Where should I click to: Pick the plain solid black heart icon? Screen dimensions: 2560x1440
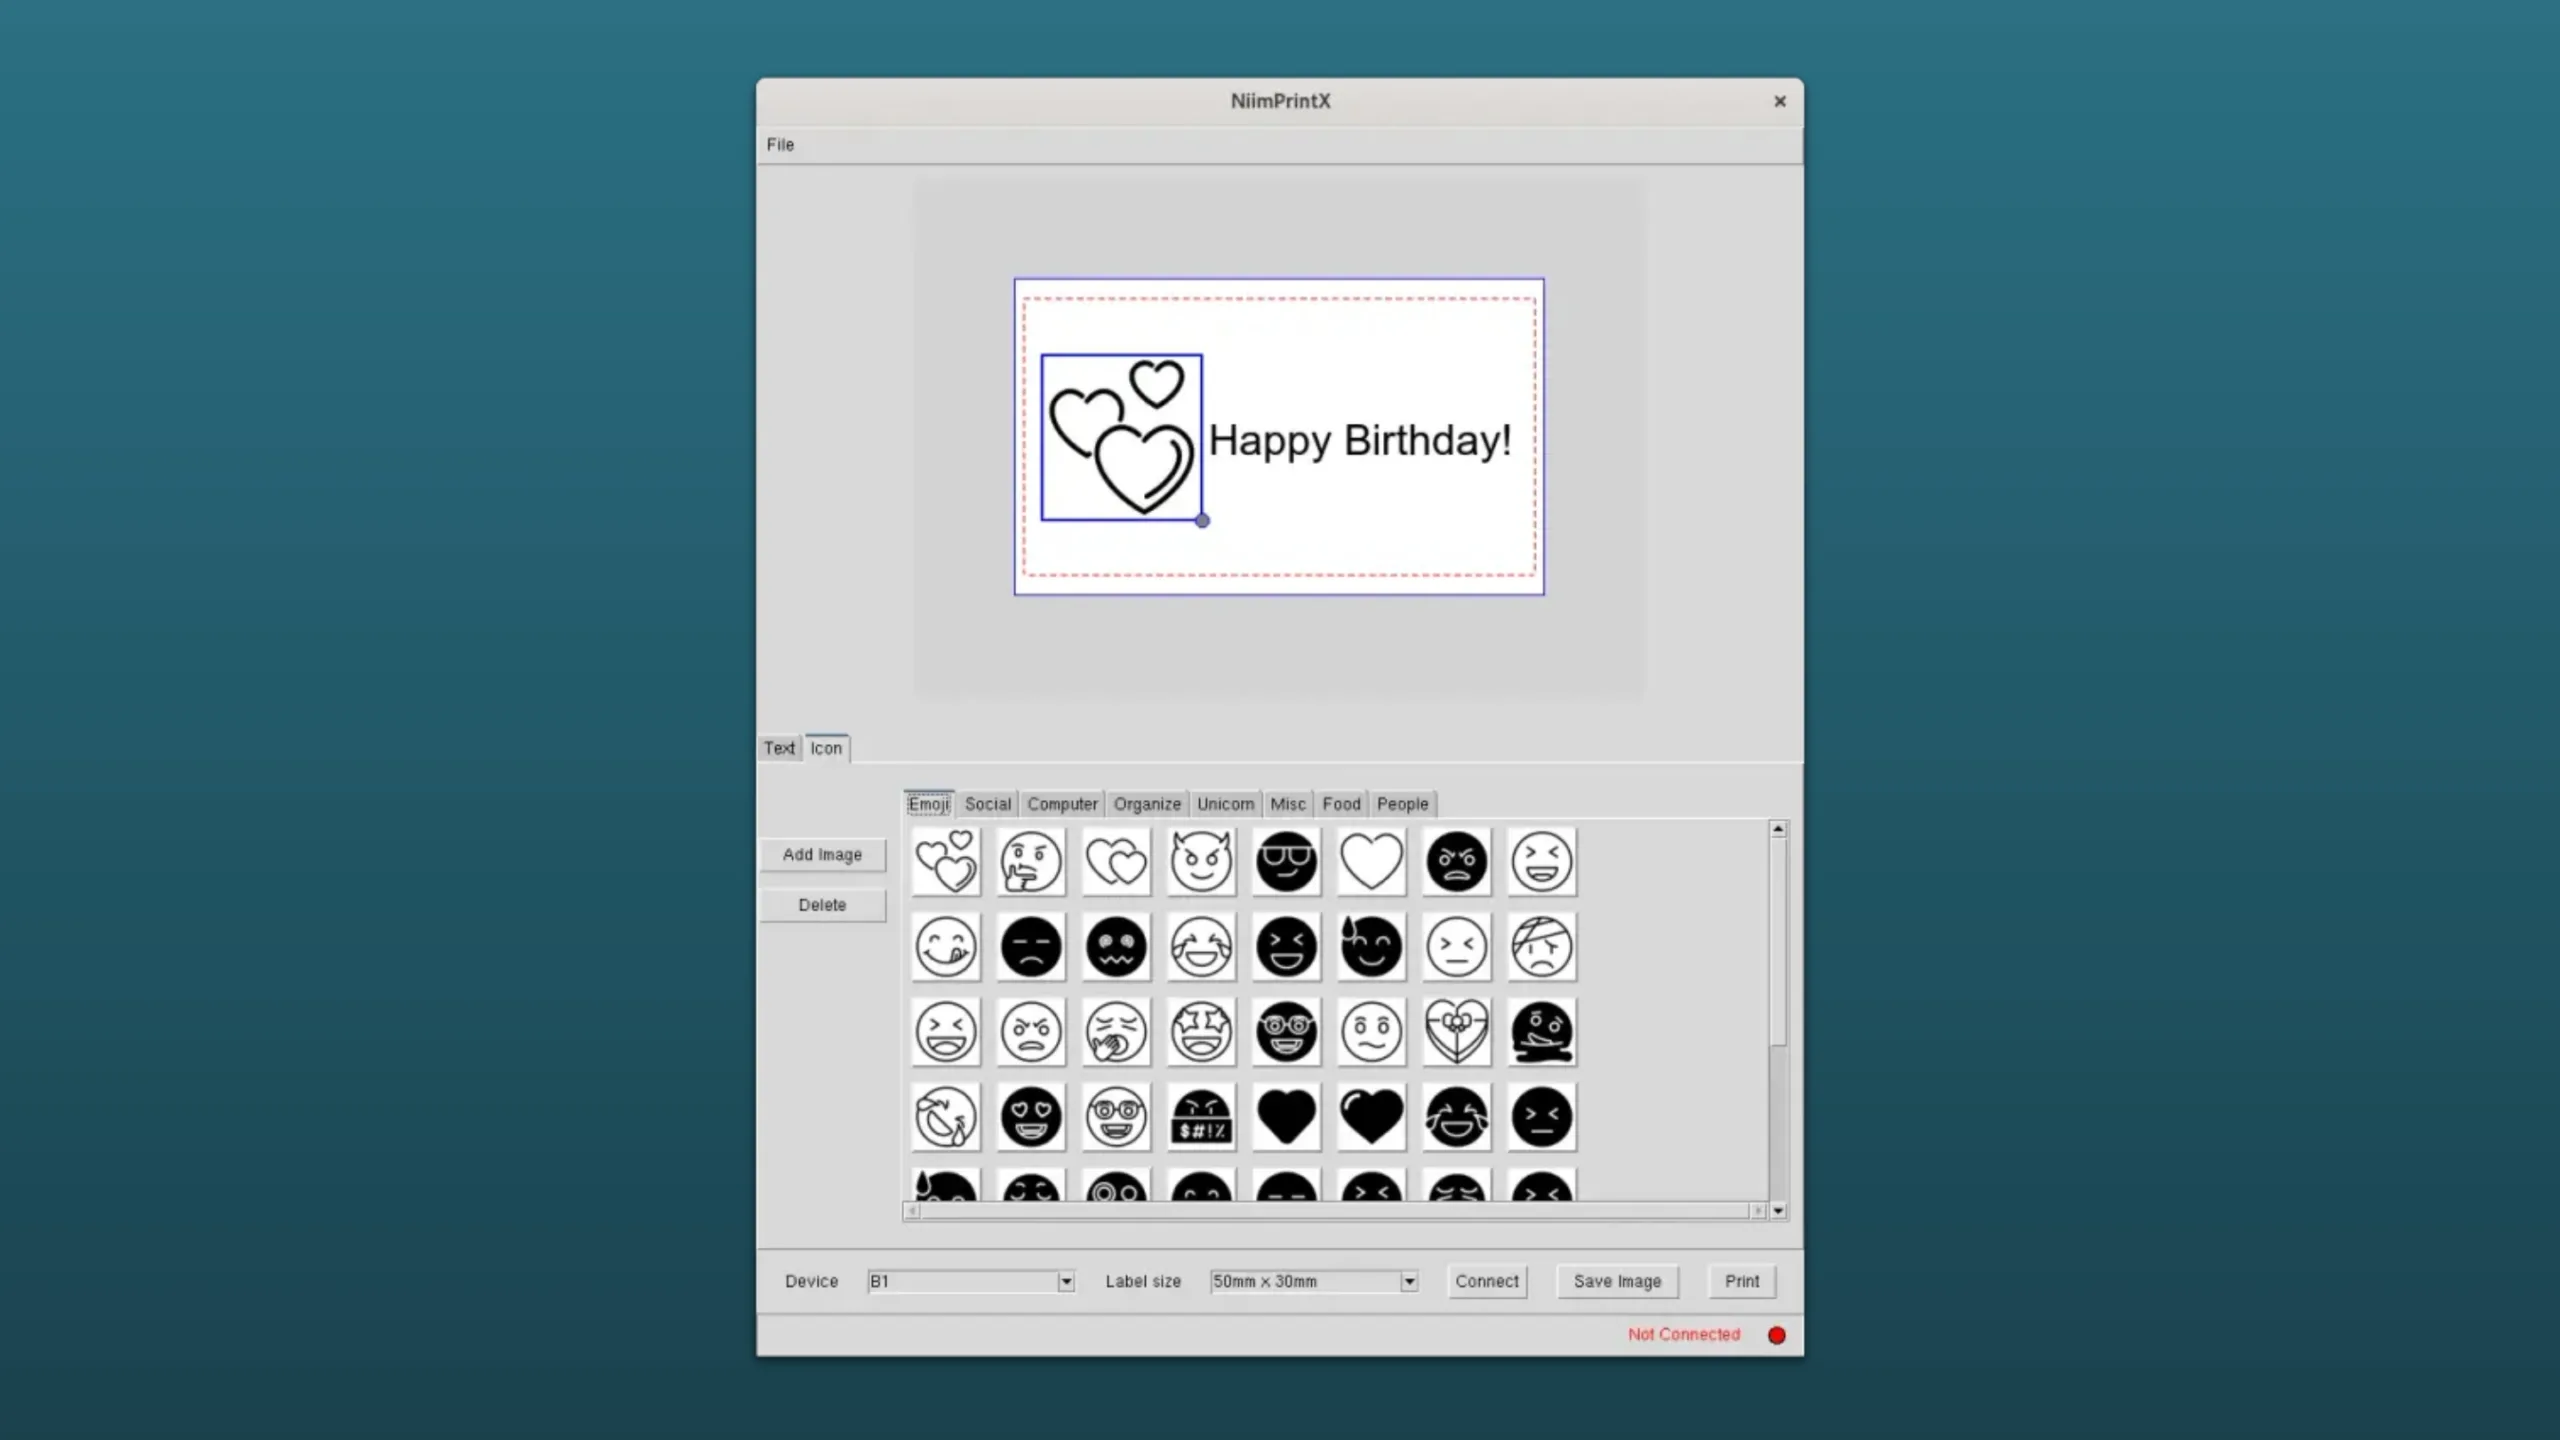pos(1286,1116)
